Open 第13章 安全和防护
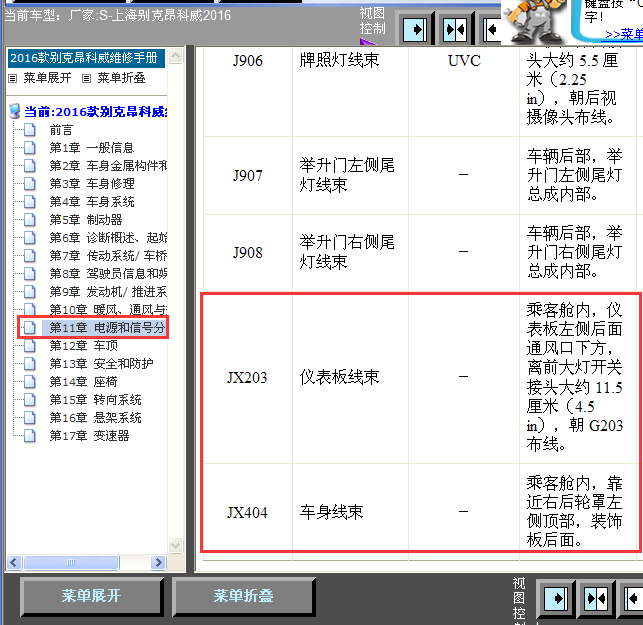 [101, 364]
